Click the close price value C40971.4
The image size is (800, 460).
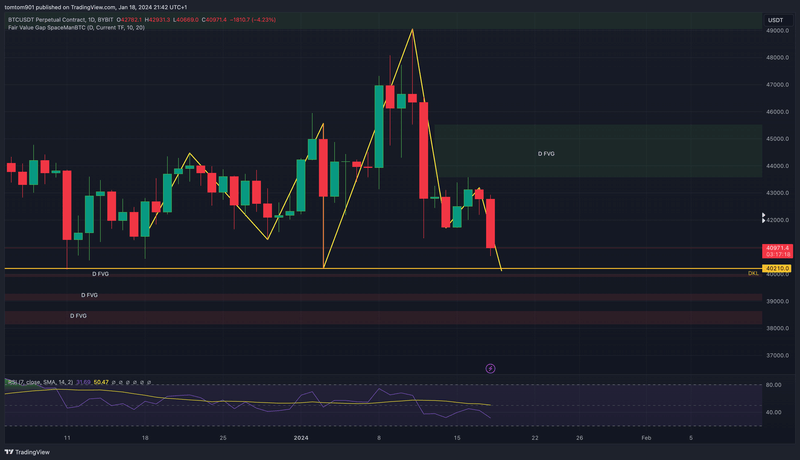(214, 20)
